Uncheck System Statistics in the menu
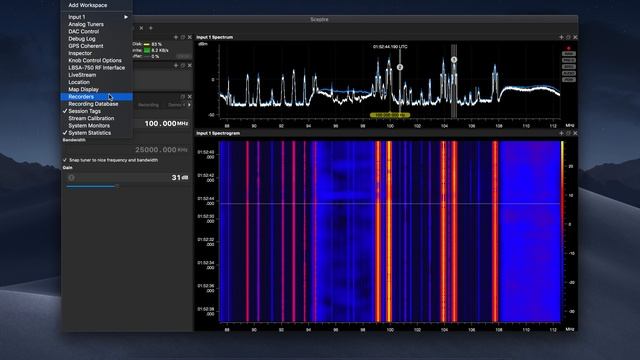The height and width of the screenshot is (360, 640). (x=89, y=133)
